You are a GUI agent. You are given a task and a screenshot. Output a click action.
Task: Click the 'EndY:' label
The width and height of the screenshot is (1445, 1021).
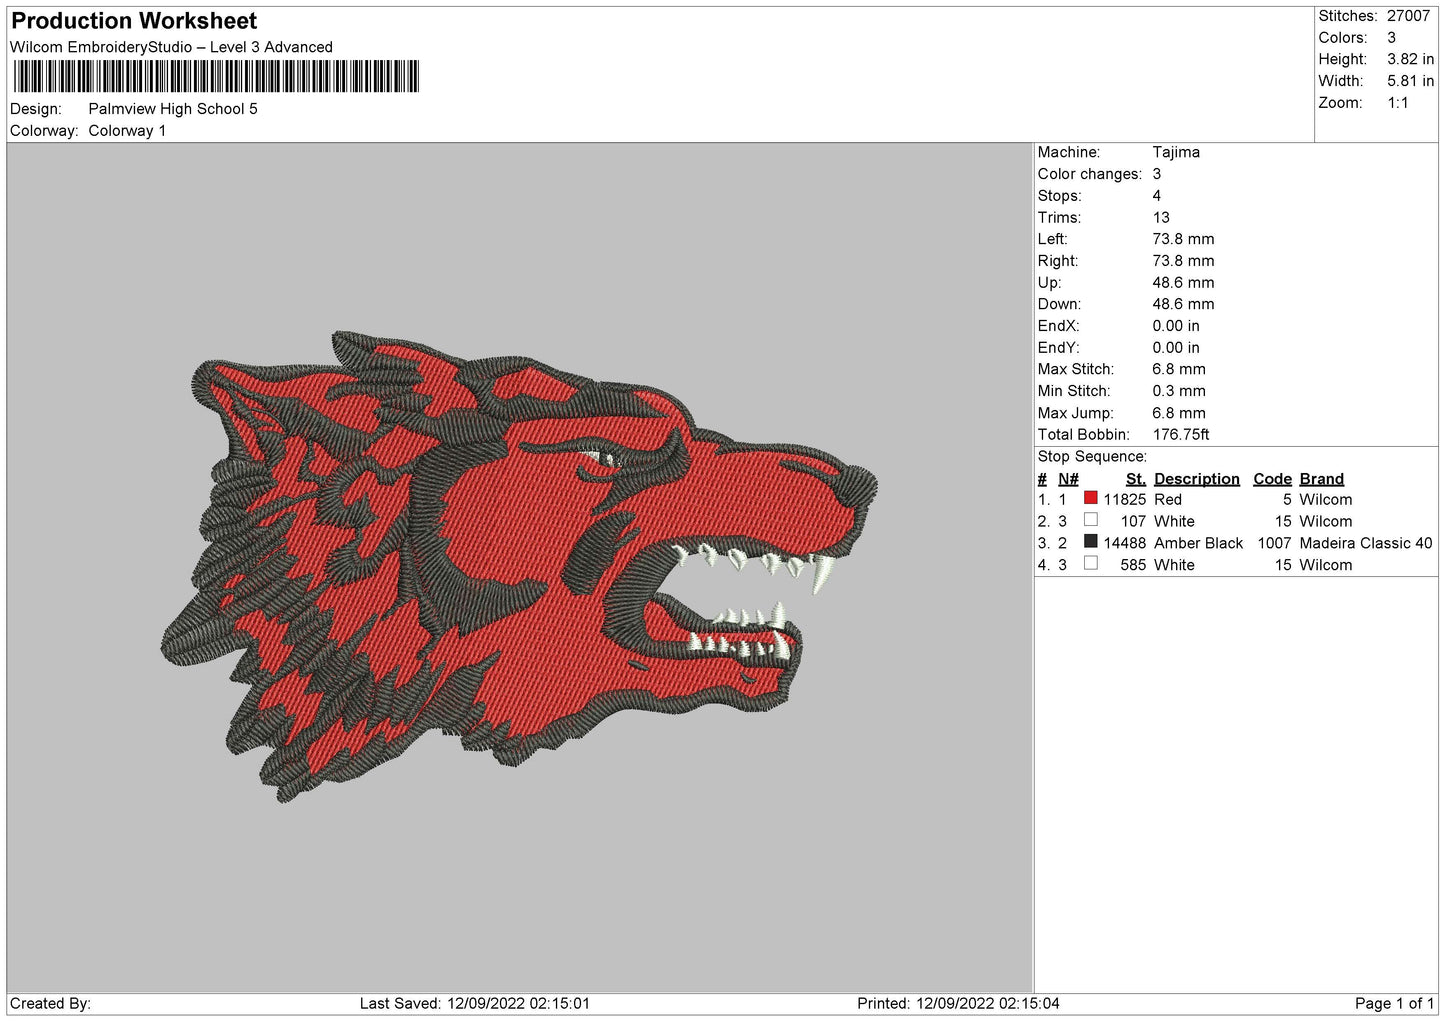(1058, 348)
